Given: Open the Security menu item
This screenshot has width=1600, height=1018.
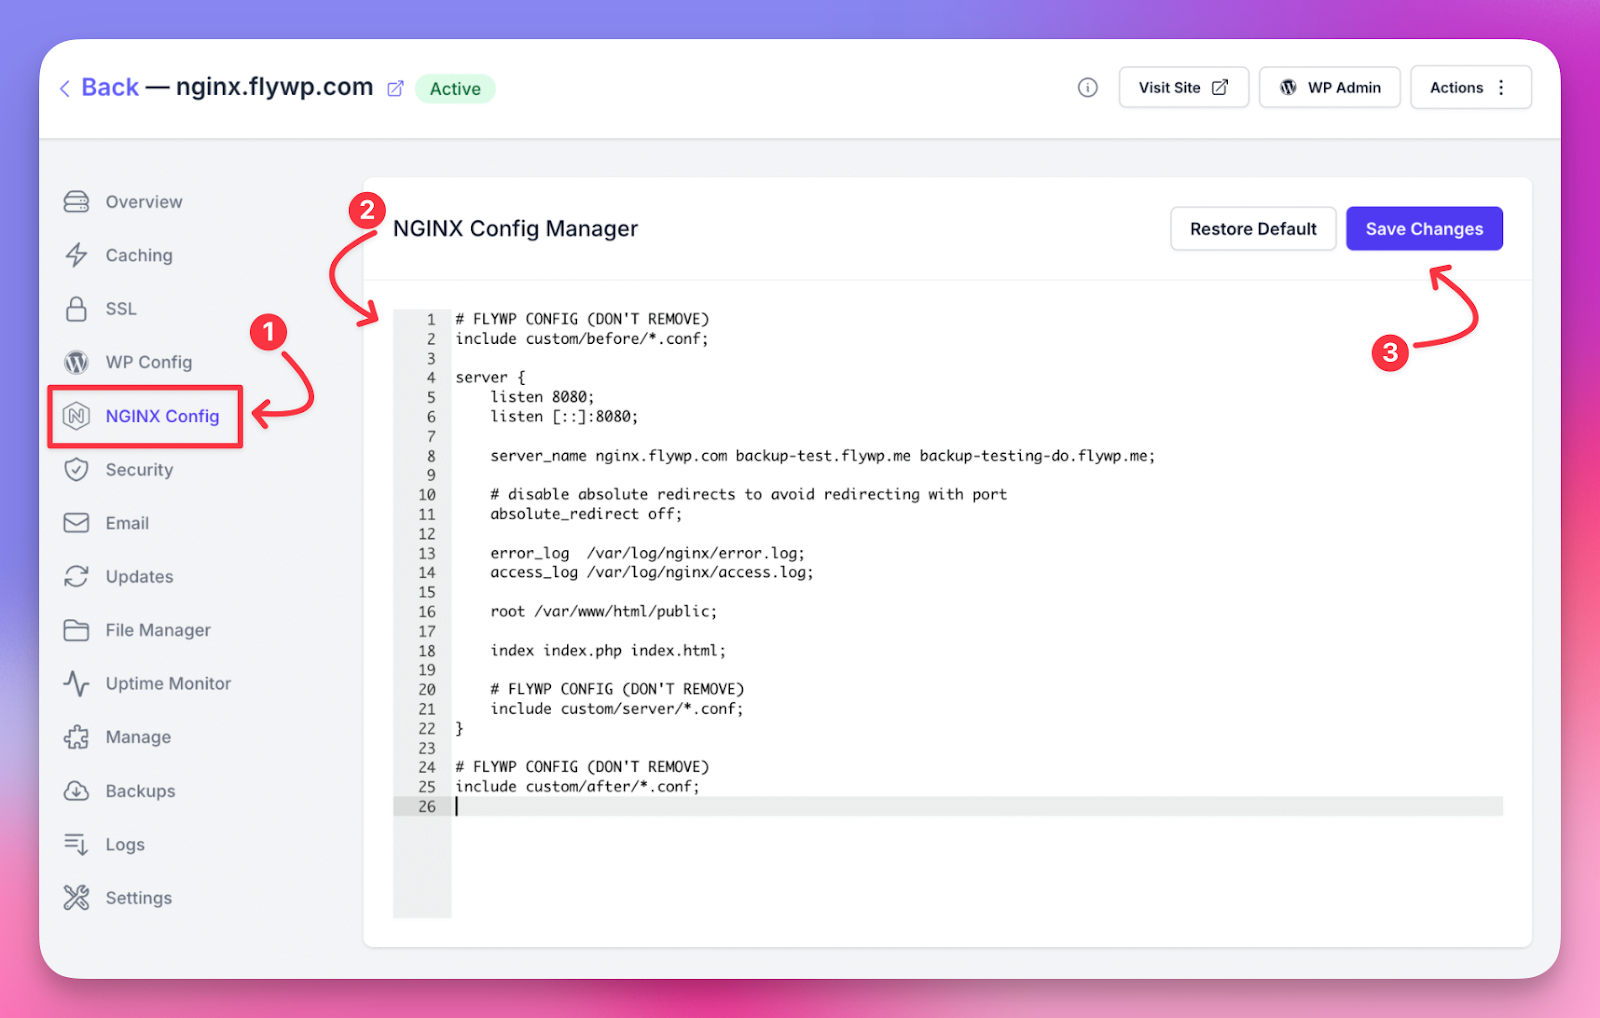Looking at the screenshot, I should 139,469.
